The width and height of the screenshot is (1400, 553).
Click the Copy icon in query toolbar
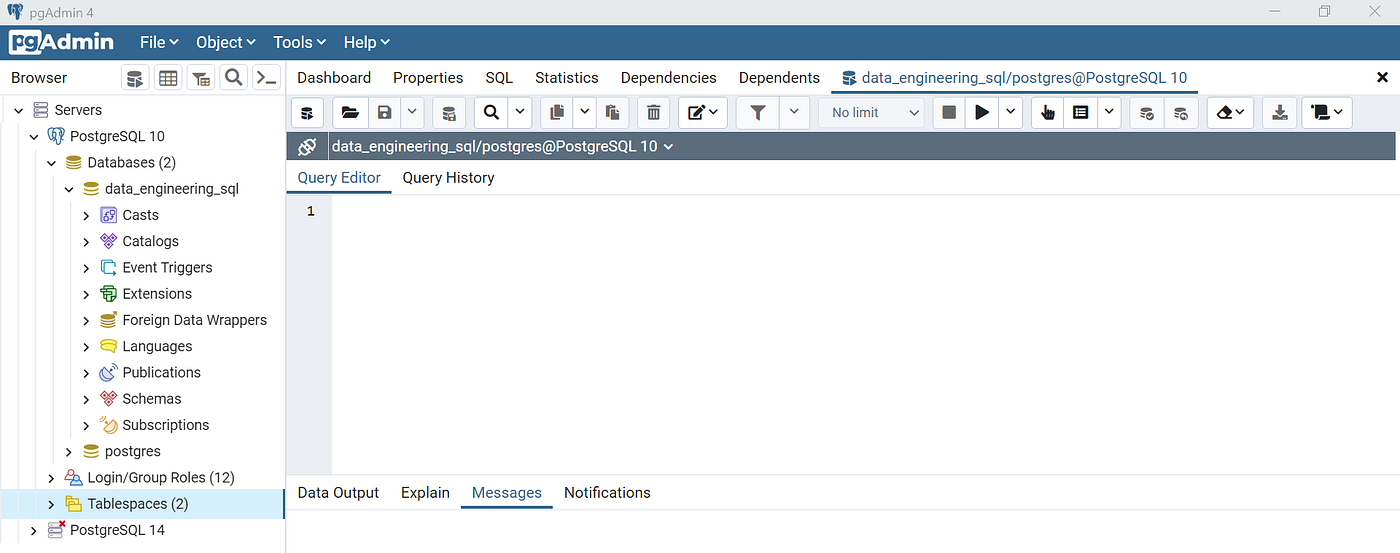point(557,113)
